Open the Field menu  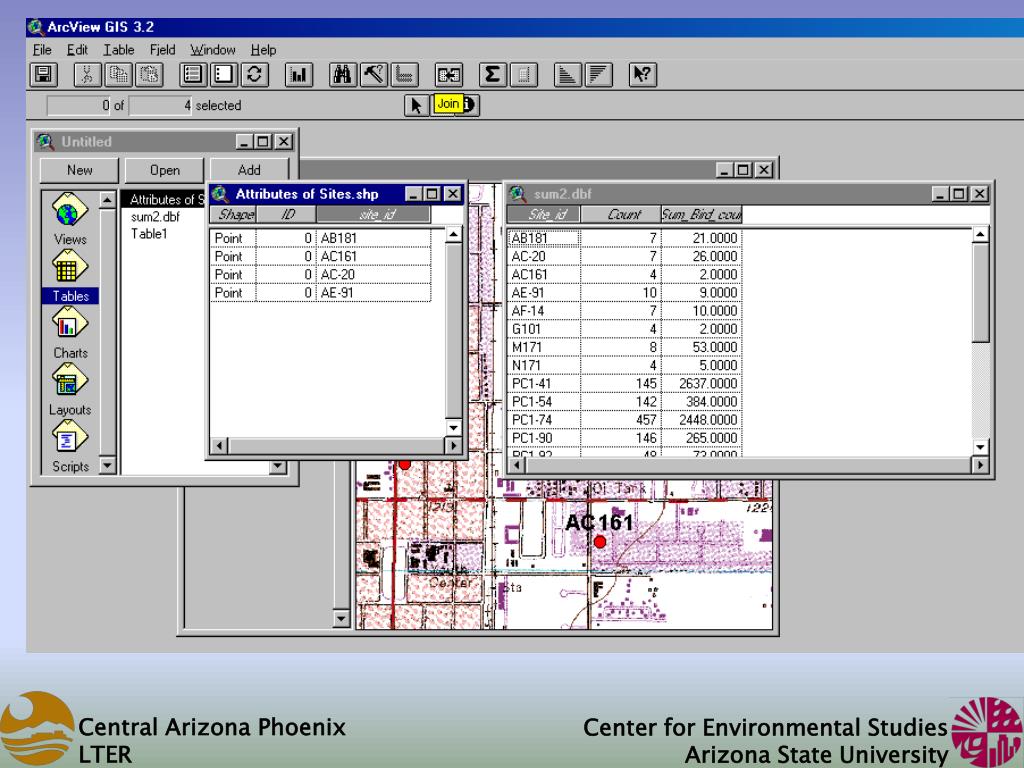[x=162, y=50]
